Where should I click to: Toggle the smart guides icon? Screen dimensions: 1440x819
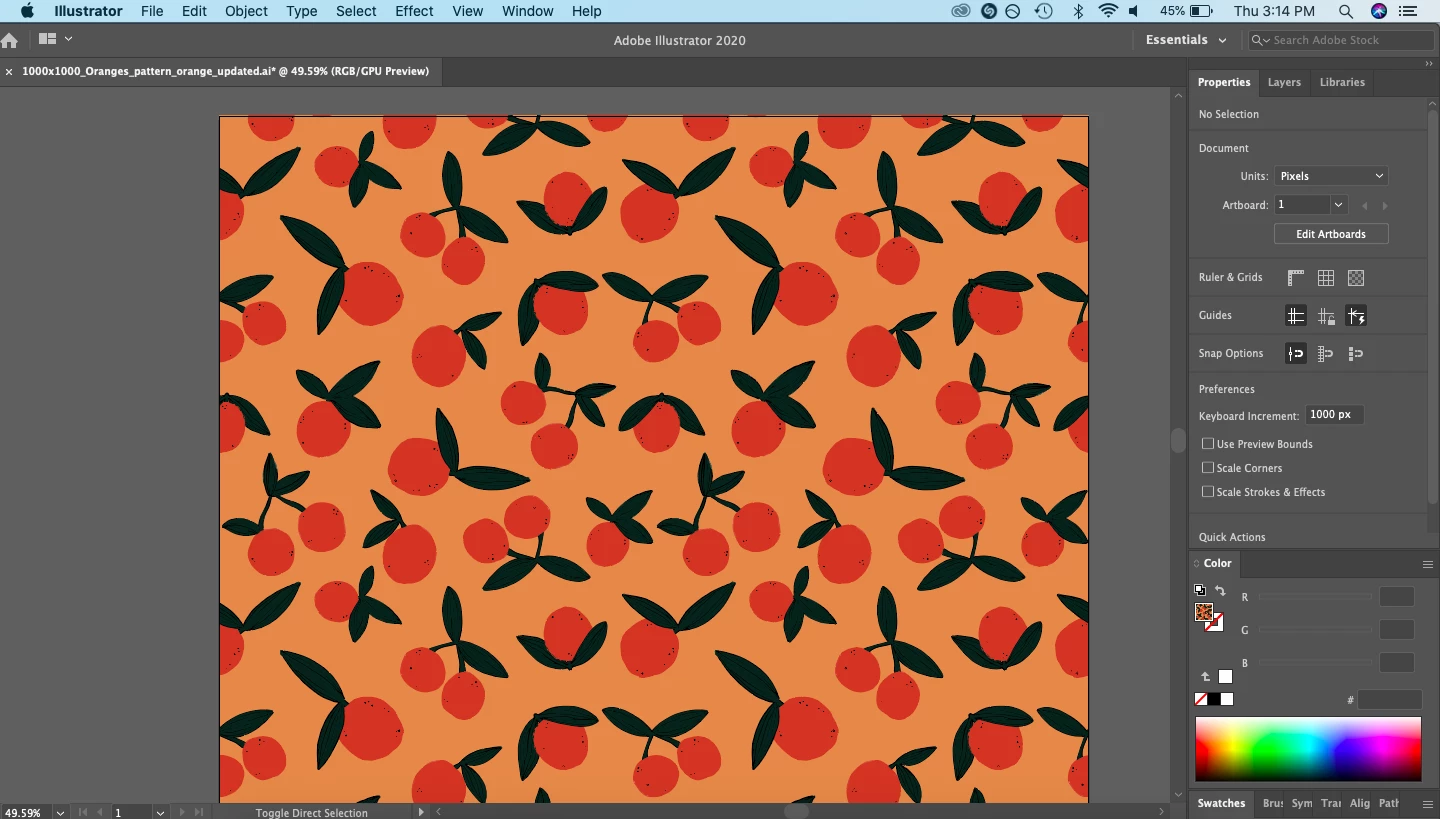click(1356, 316)
